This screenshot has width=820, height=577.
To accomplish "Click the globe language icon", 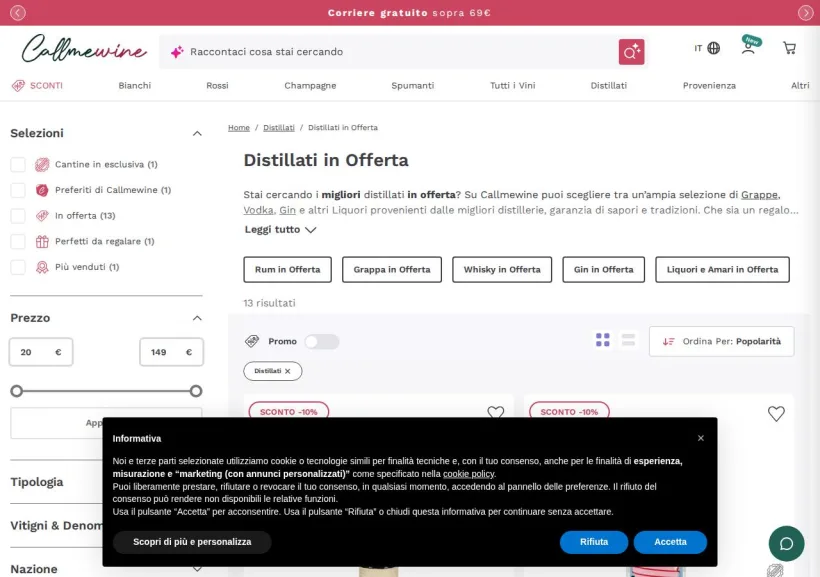I will click(x=713, y=48).
